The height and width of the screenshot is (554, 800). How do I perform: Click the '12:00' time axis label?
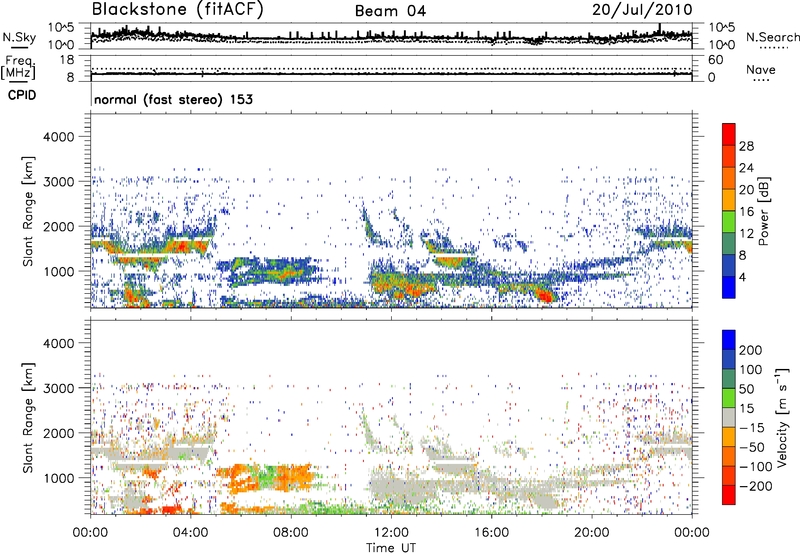(x=391, y=533)
